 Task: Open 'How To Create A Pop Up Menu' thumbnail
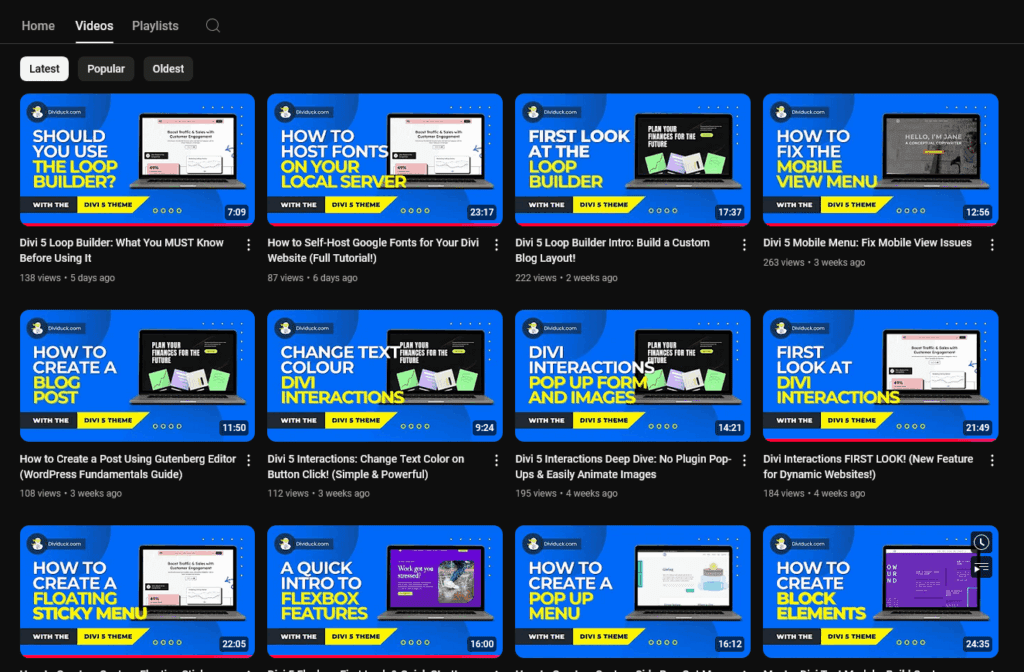[632, 592]
